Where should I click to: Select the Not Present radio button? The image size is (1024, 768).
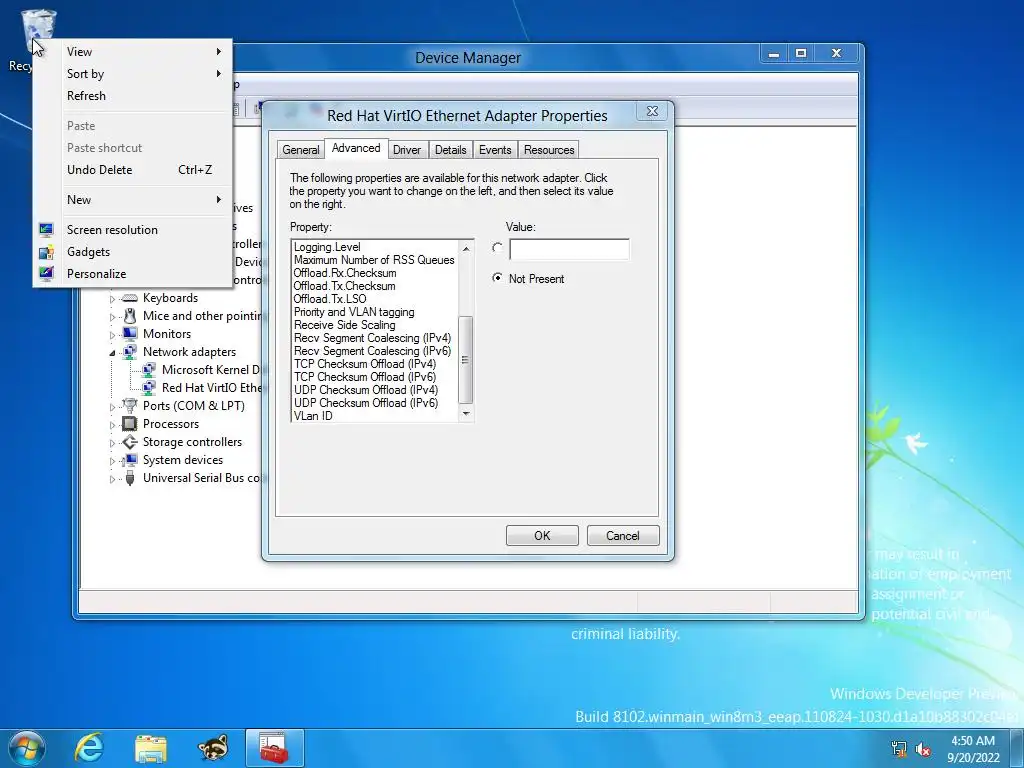coord(498,278)
